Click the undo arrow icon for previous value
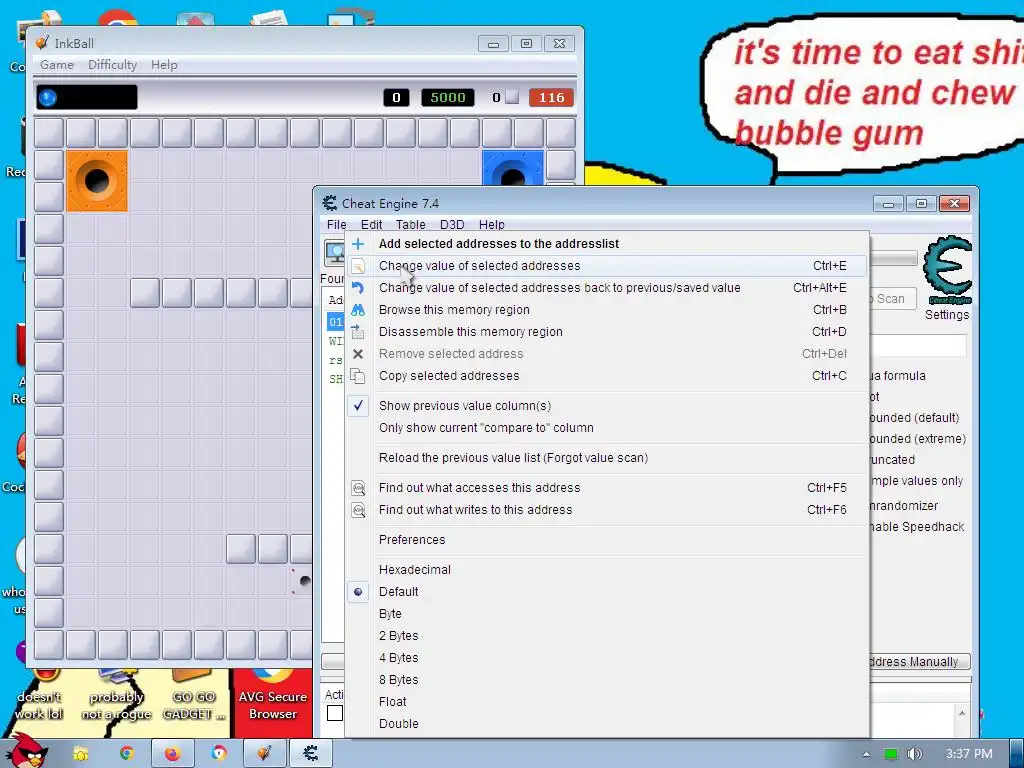Screen dimensions: 1024x768 click(358, 287)
